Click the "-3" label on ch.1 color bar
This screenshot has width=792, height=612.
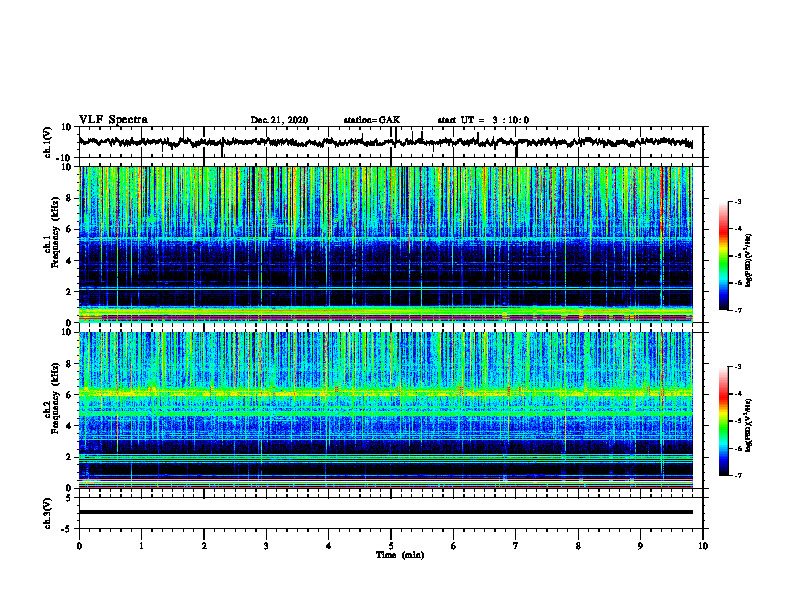click(738, 202)
